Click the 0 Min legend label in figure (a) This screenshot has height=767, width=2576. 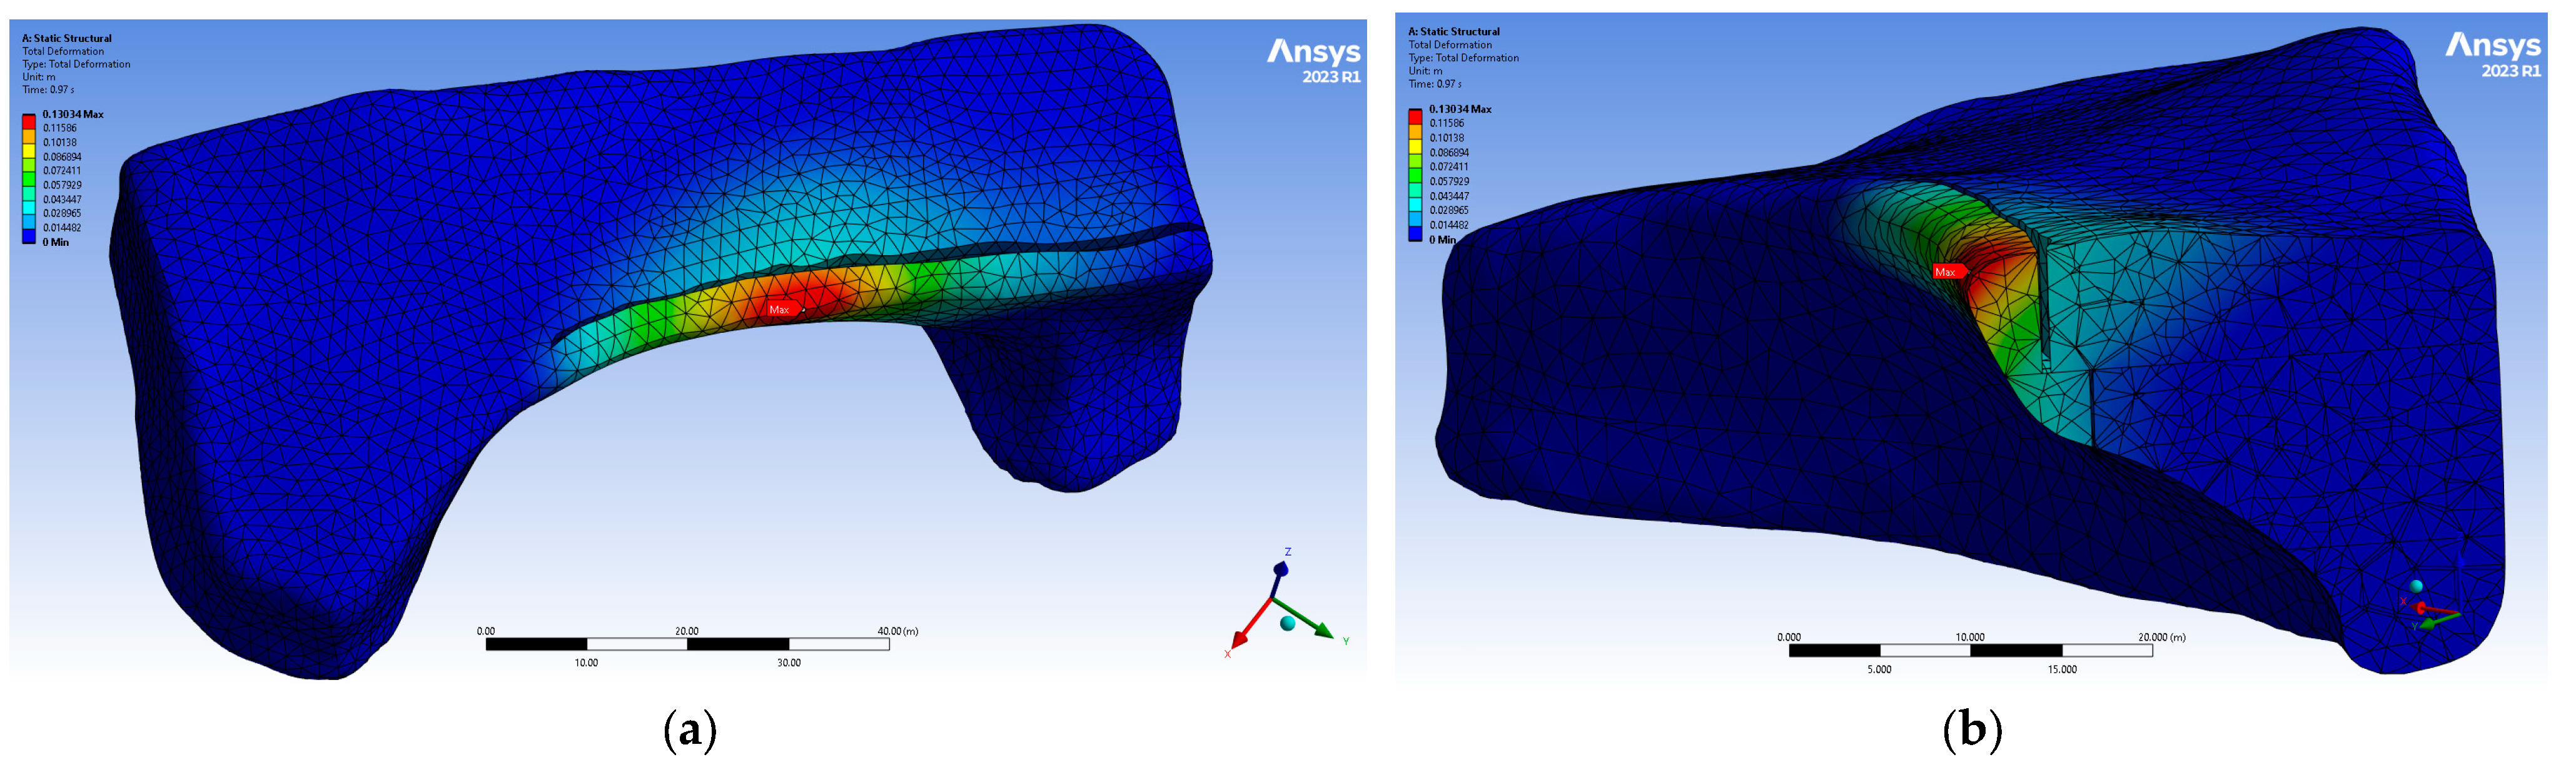pos(56,242)
